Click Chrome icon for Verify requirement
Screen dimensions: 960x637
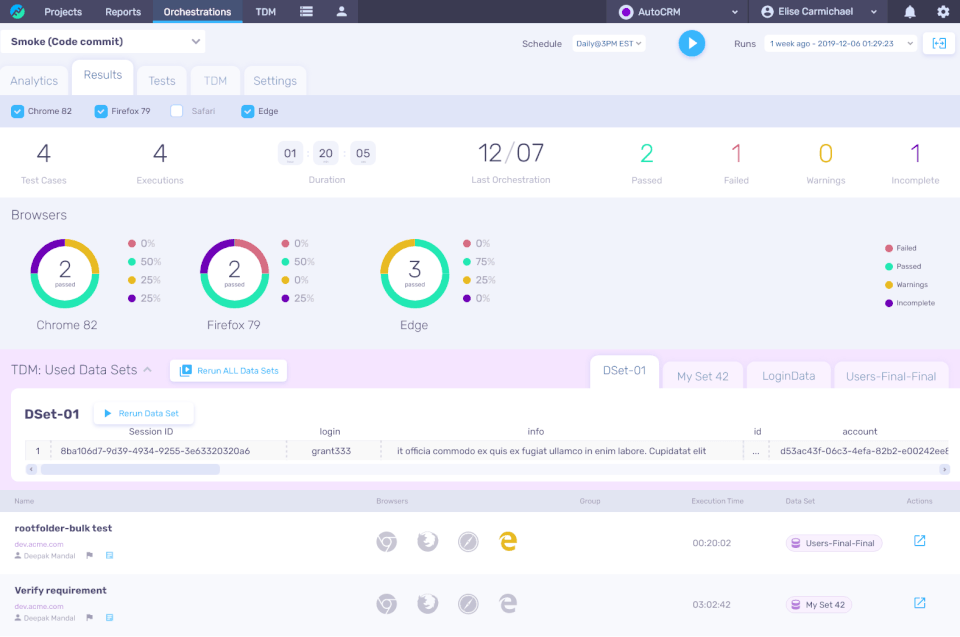click(x=386, y=605)
